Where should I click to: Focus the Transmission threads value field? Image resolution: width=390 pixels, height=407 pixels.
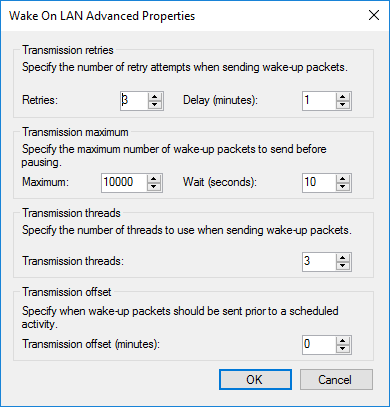click(x=319, y=262)
